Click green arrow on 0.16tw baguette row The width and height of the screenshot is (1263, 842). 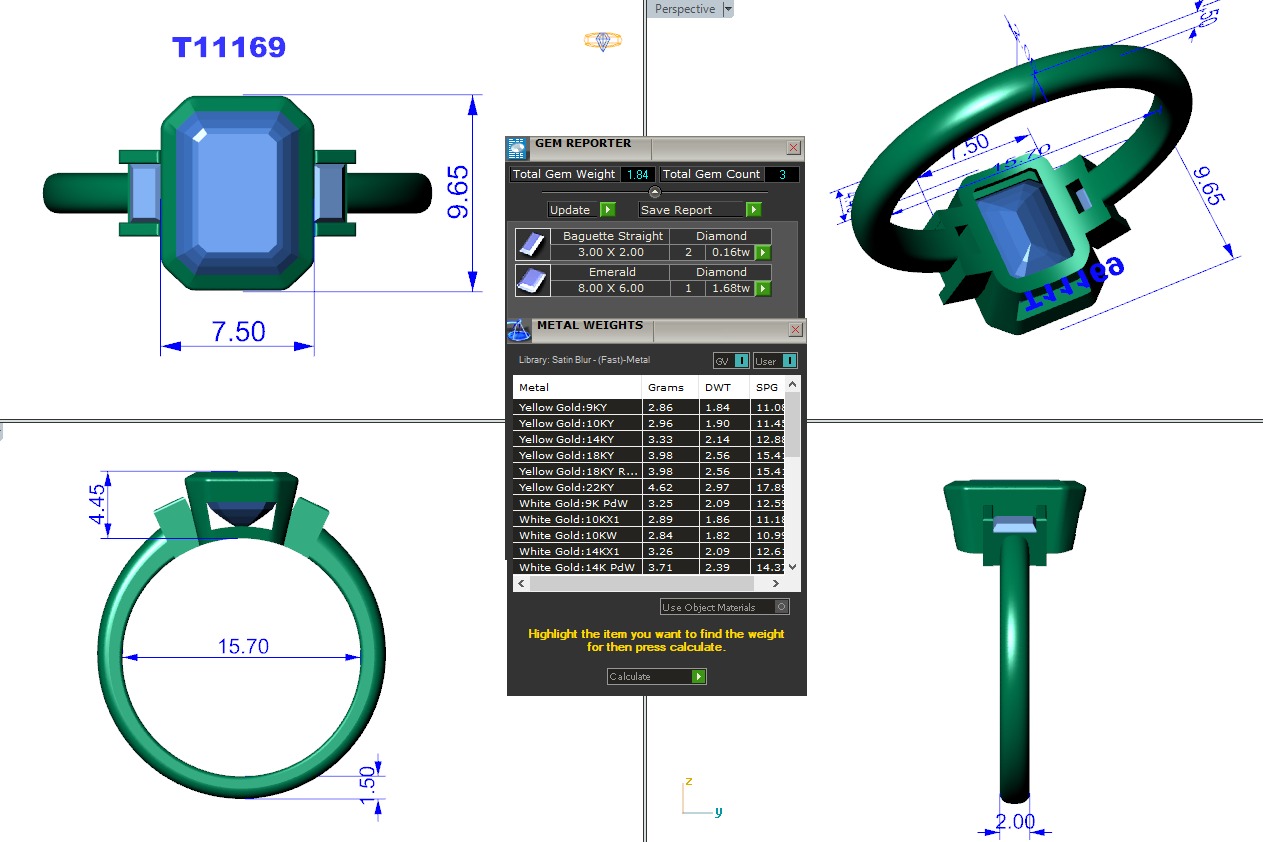763,253
